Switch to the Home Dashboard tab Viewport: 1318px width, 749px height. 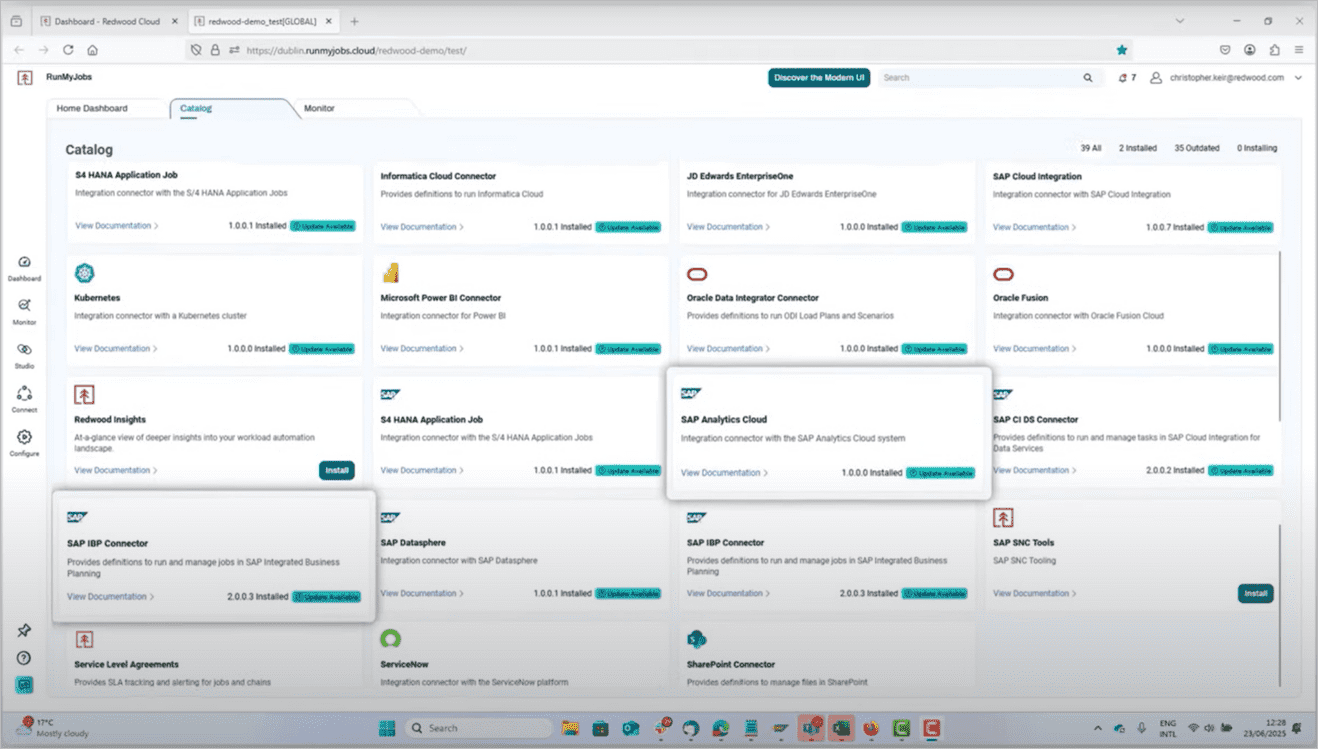92,108
